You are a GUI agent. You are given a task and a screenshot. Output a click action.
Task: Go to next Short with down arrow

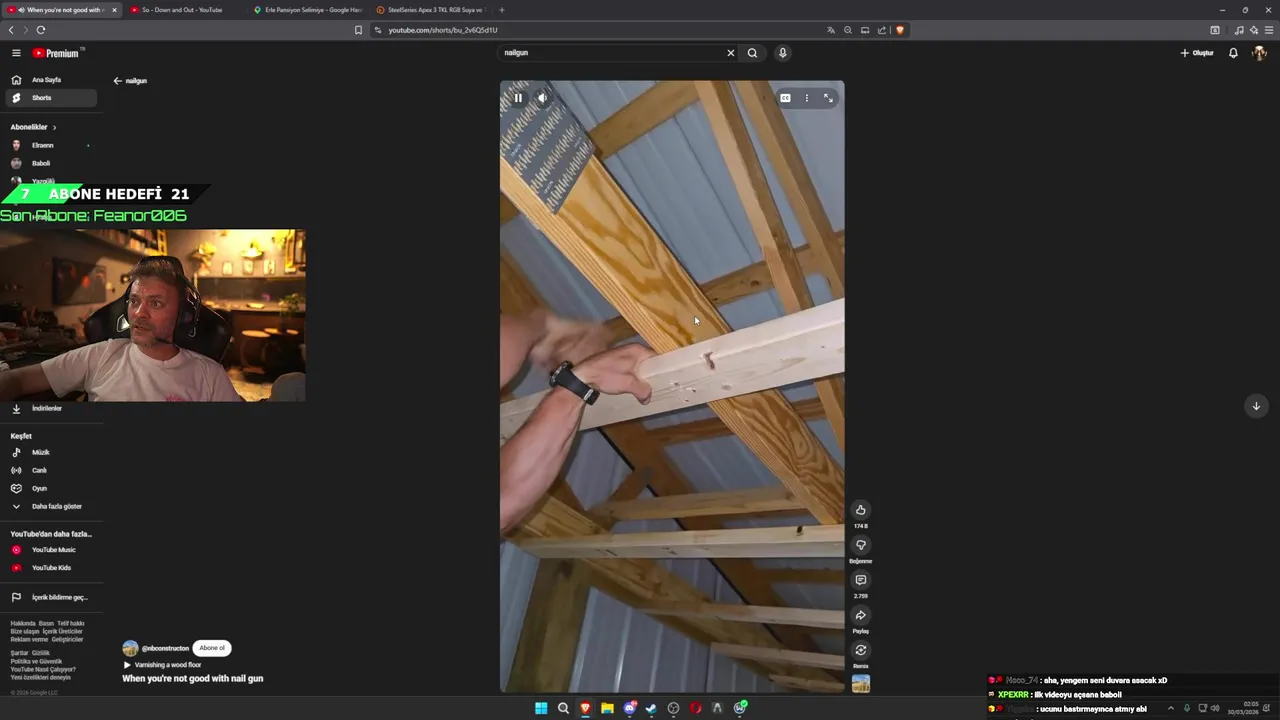click(1256, 406)
